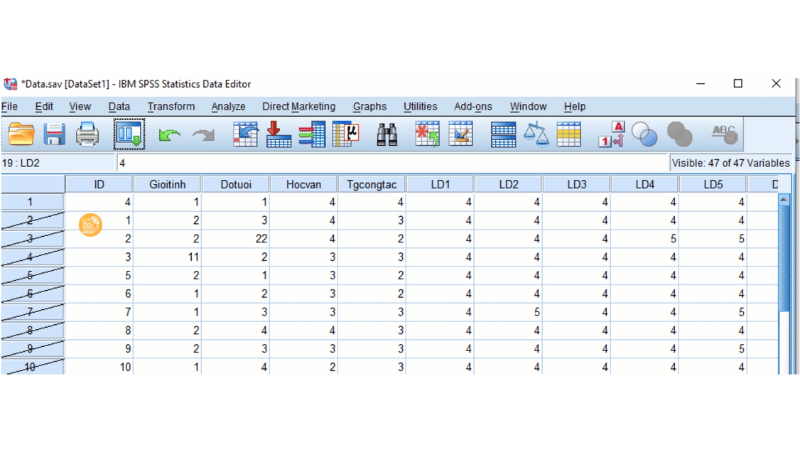
Task: Select the Hocvan column header
Action: (304, 184)
